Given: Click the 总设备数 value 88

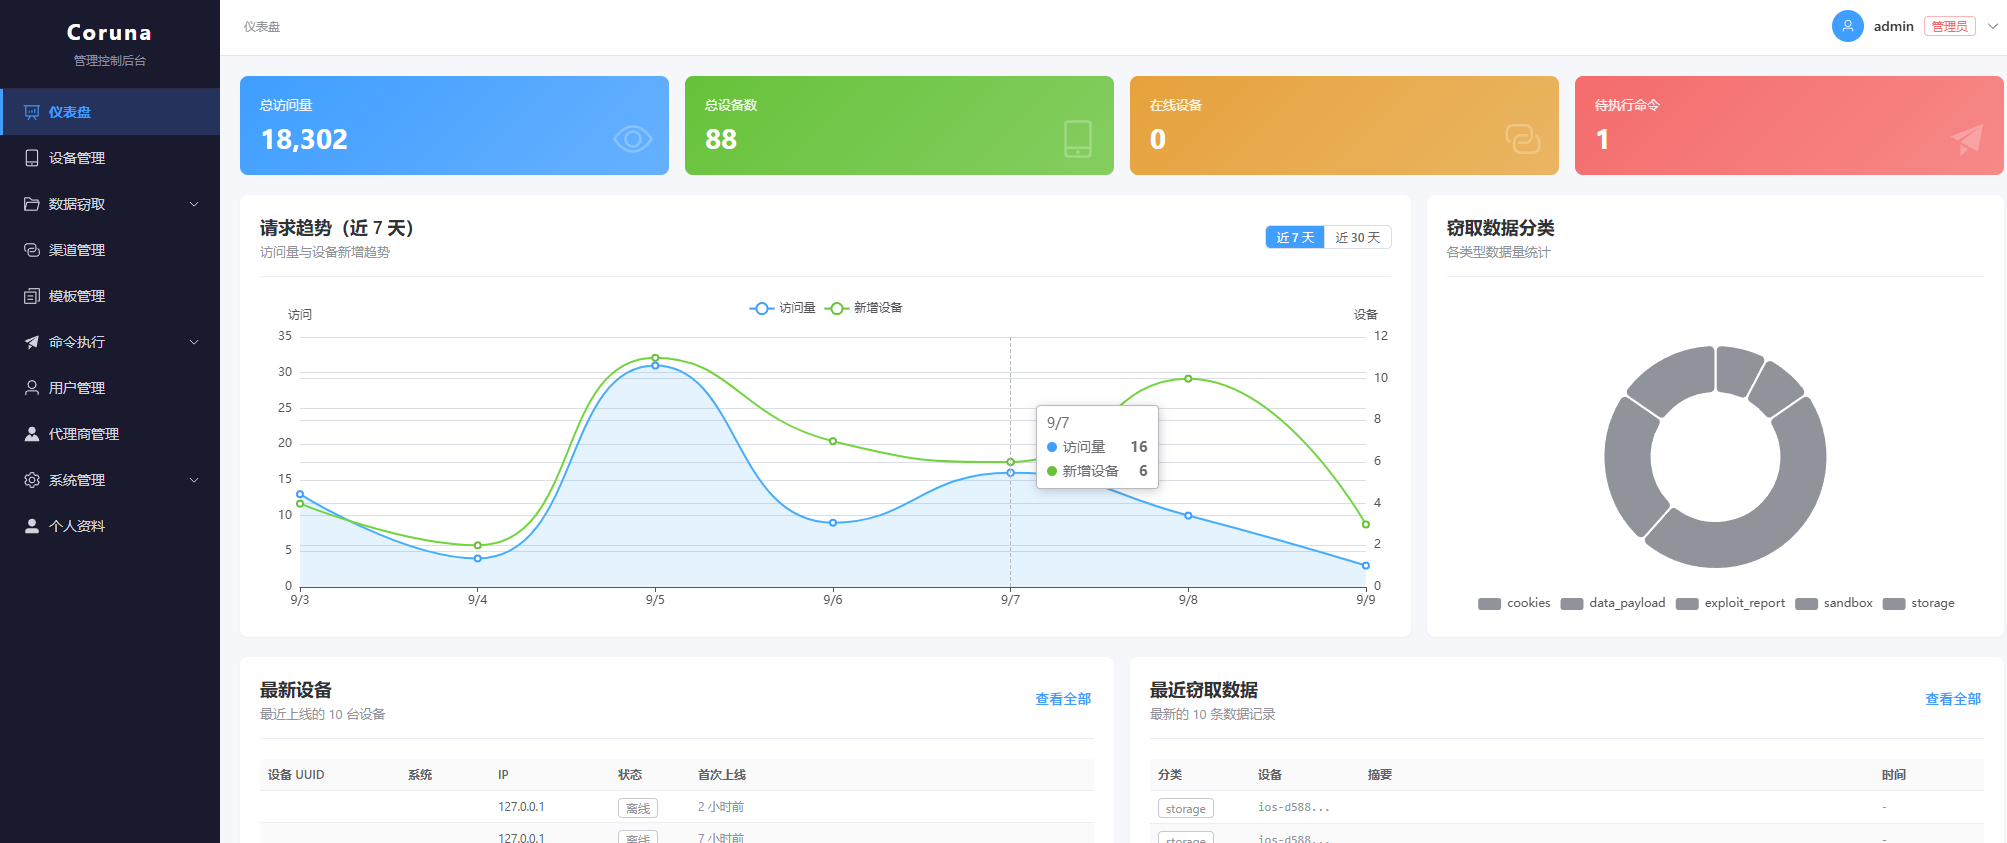Looking at the screenshot, I should [721, 139].
